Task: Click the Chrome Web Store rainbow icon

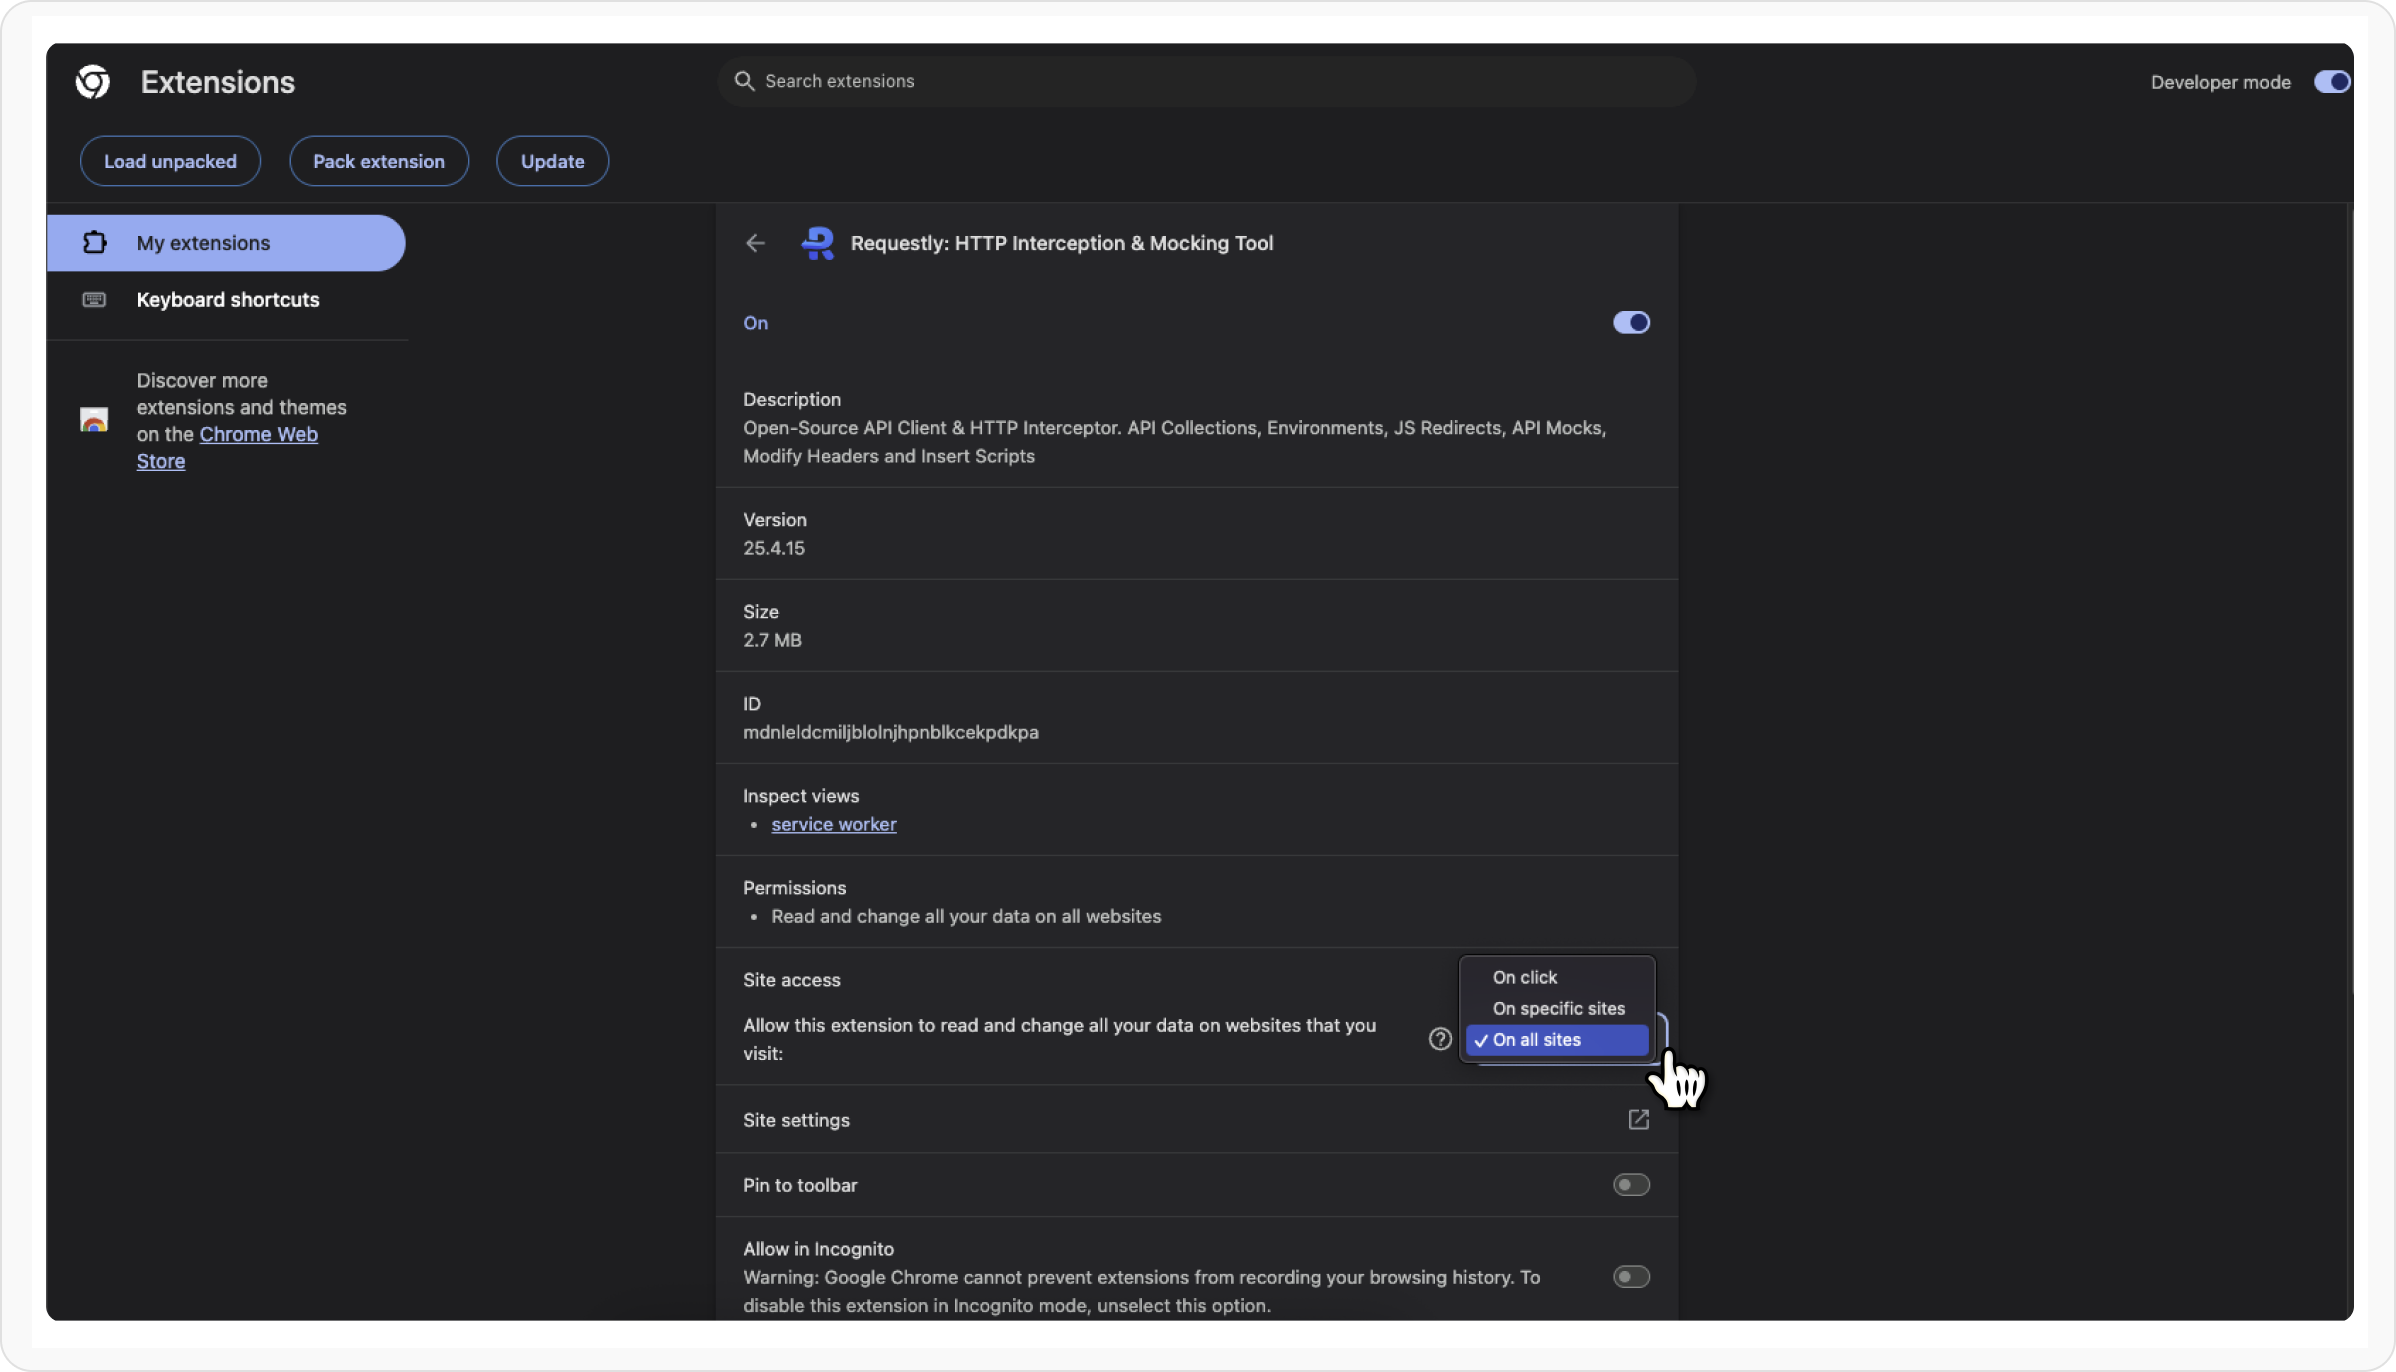Action: pos(94,420)
